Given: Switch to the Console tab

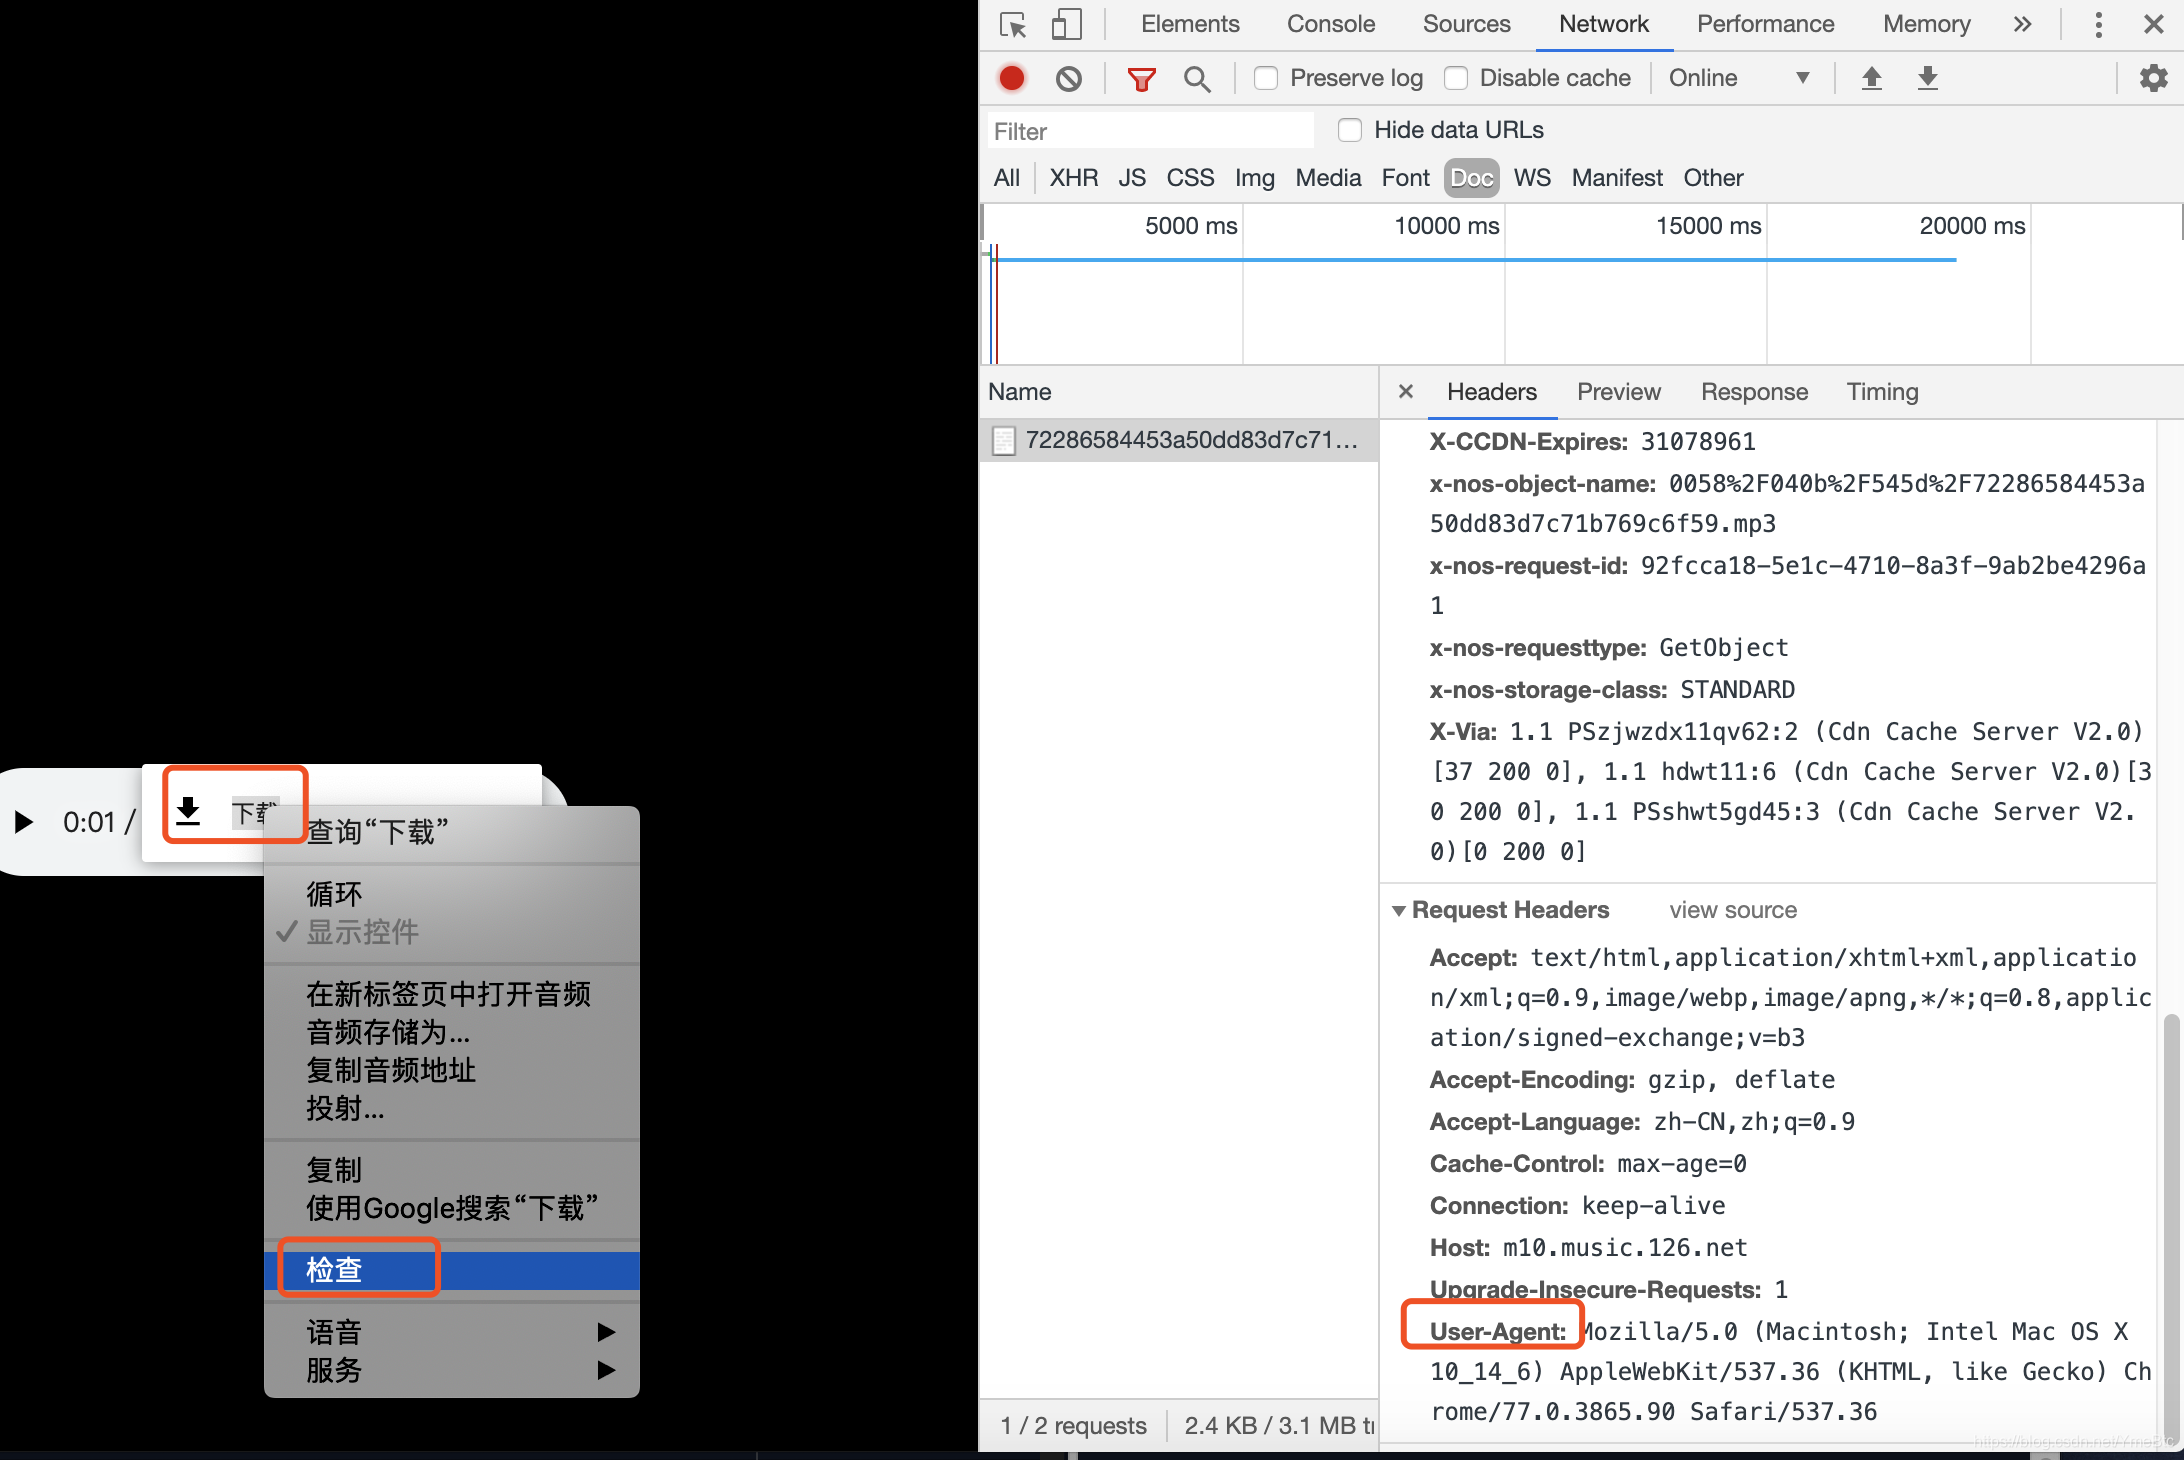Looking at the screenshot, I should pyautogui.click(x=1330, y=24).
